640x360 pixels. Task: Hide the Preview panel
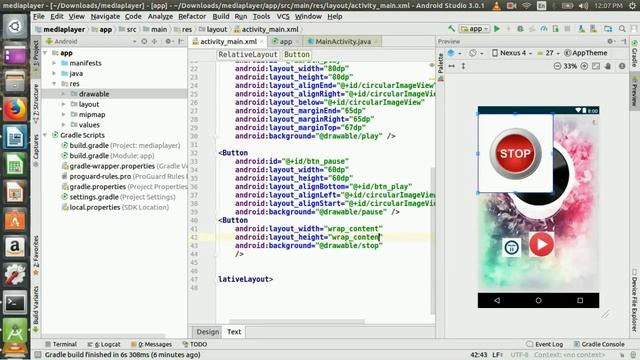click(624, 41)
